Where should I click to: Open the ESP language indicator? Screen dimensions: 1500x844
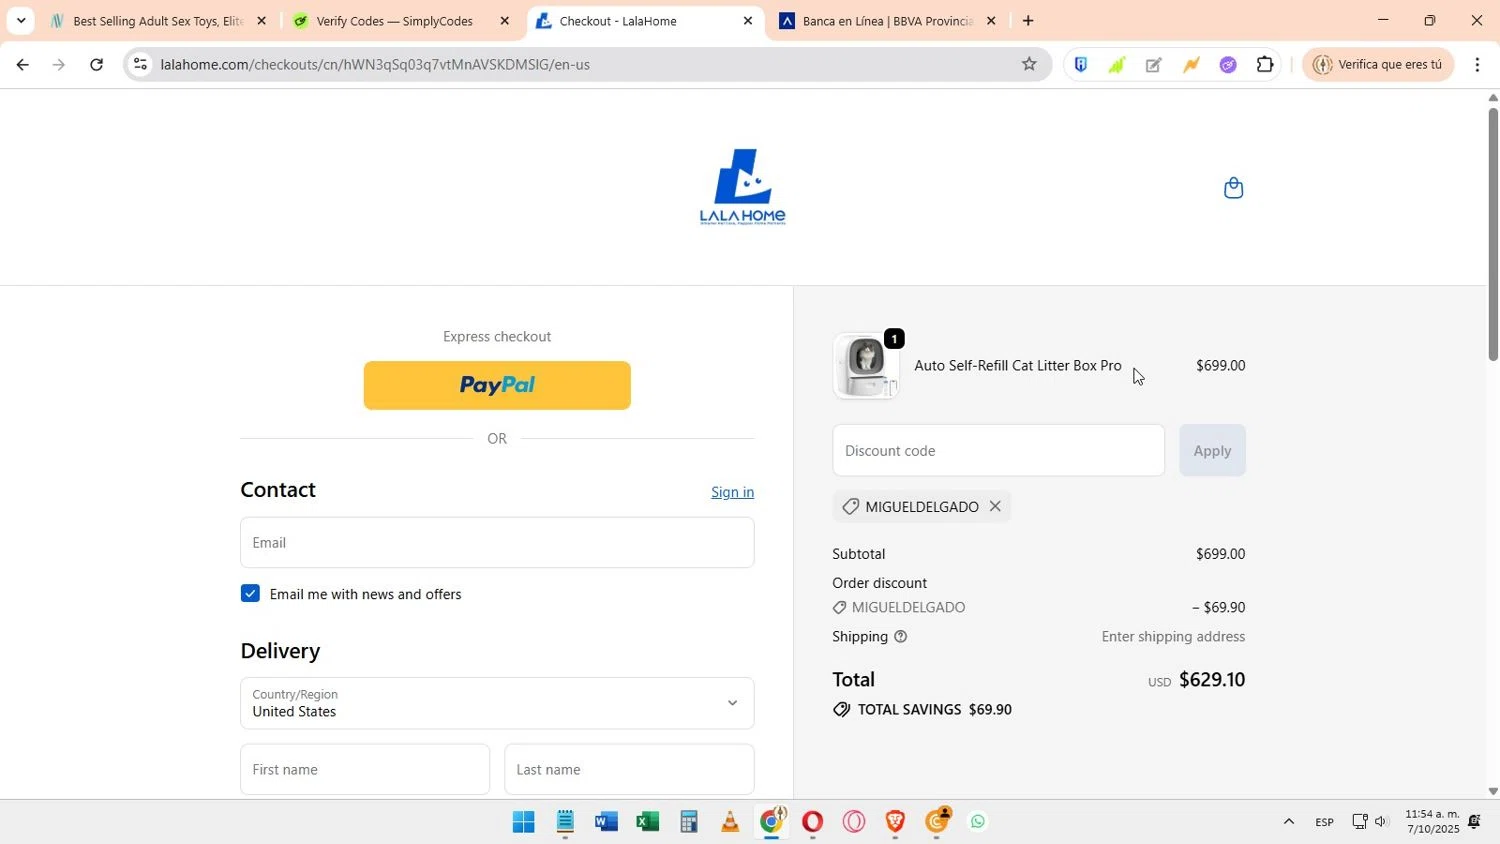pyautogui.click(x=1324, y=822)
